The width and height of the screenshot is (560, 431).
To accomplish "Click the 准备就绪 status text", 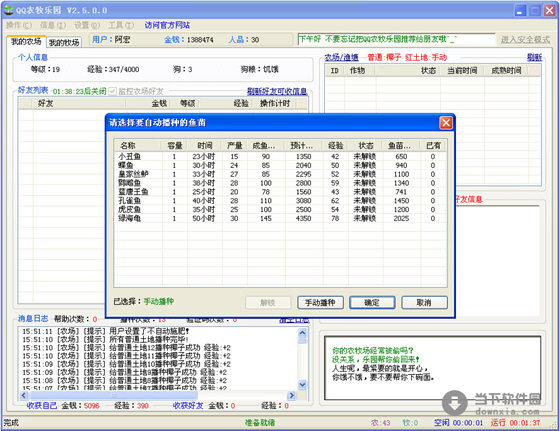I will [x=260, y=423].
